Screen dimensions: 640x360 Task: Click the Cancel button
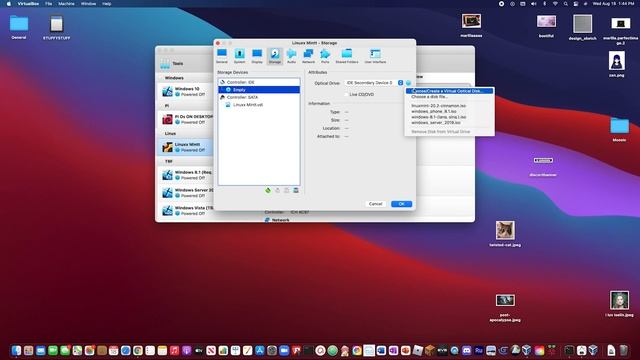pos(375,204)
